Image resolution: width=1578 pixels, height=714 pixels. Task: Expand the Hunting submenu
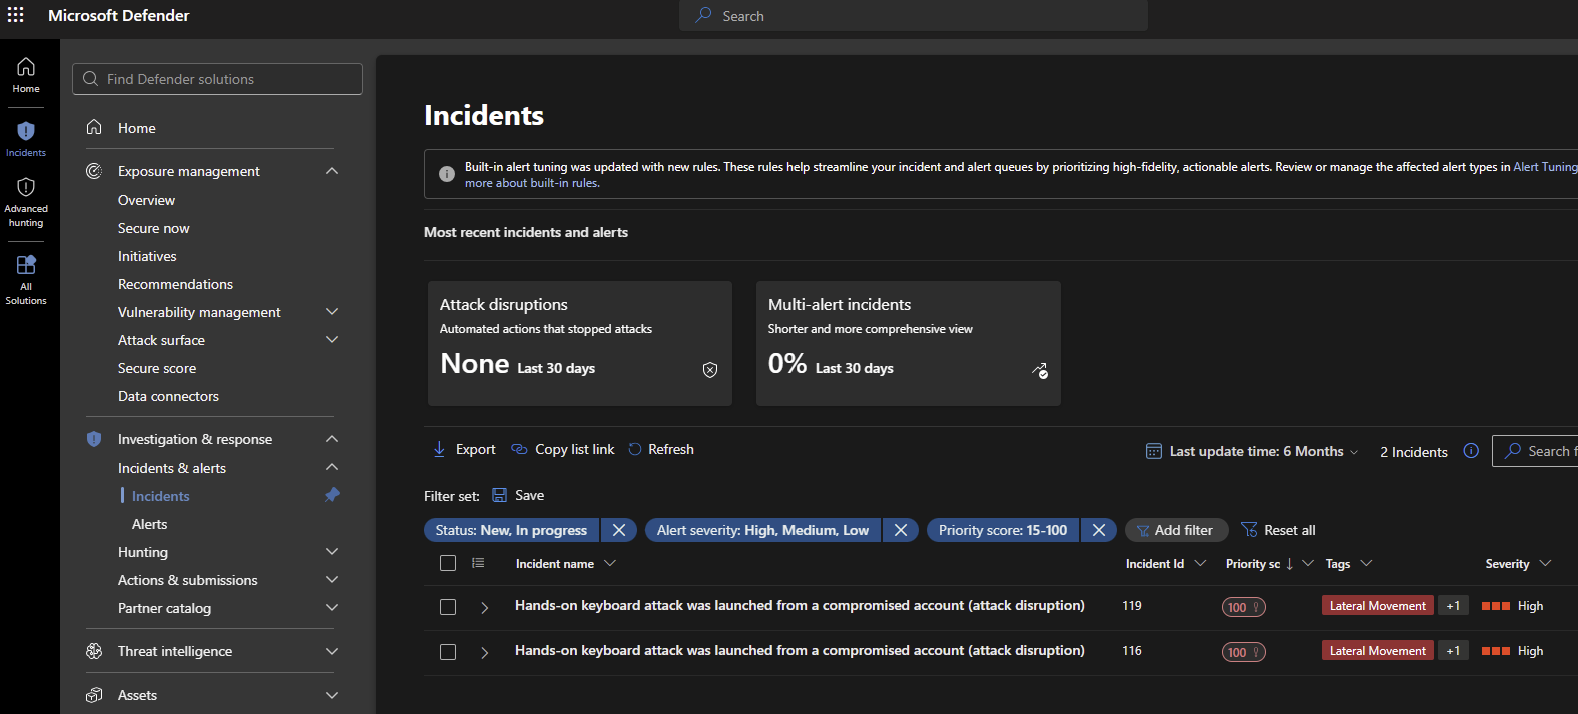coord(332,552)
